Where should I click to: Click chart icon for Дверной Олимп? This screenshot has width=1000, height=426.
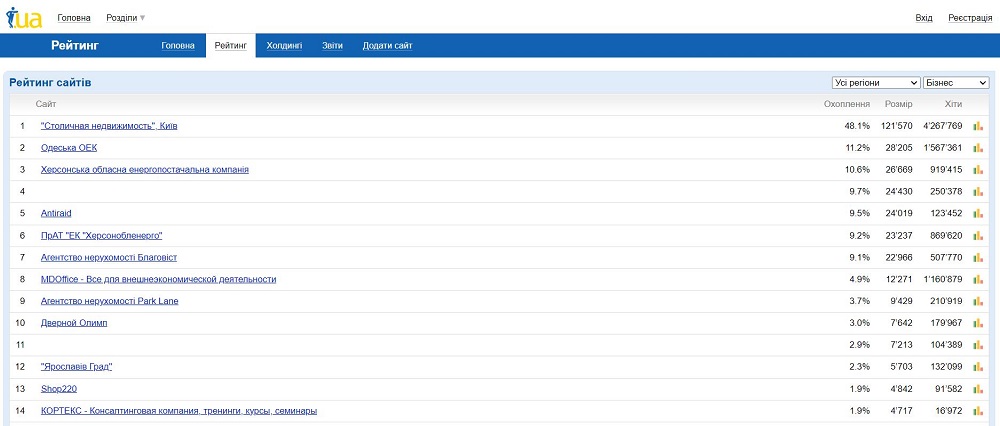click(x=978, y=323)
